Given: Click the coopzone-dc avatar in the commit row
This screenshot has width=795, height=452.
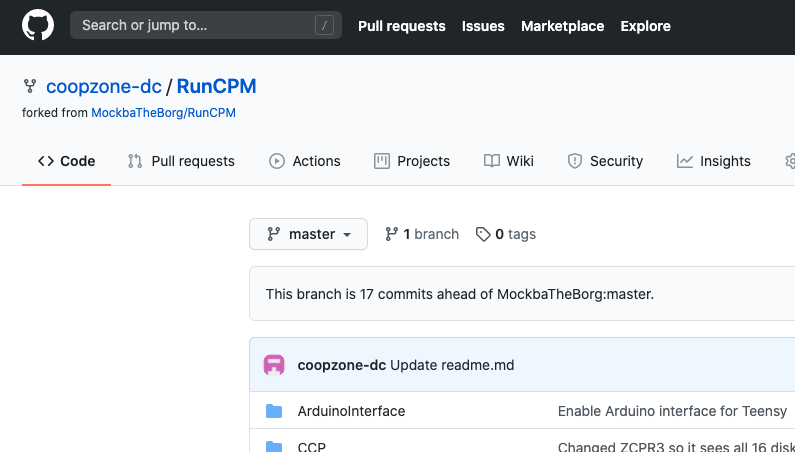Looking at the screenshot, I should [274, 365].
